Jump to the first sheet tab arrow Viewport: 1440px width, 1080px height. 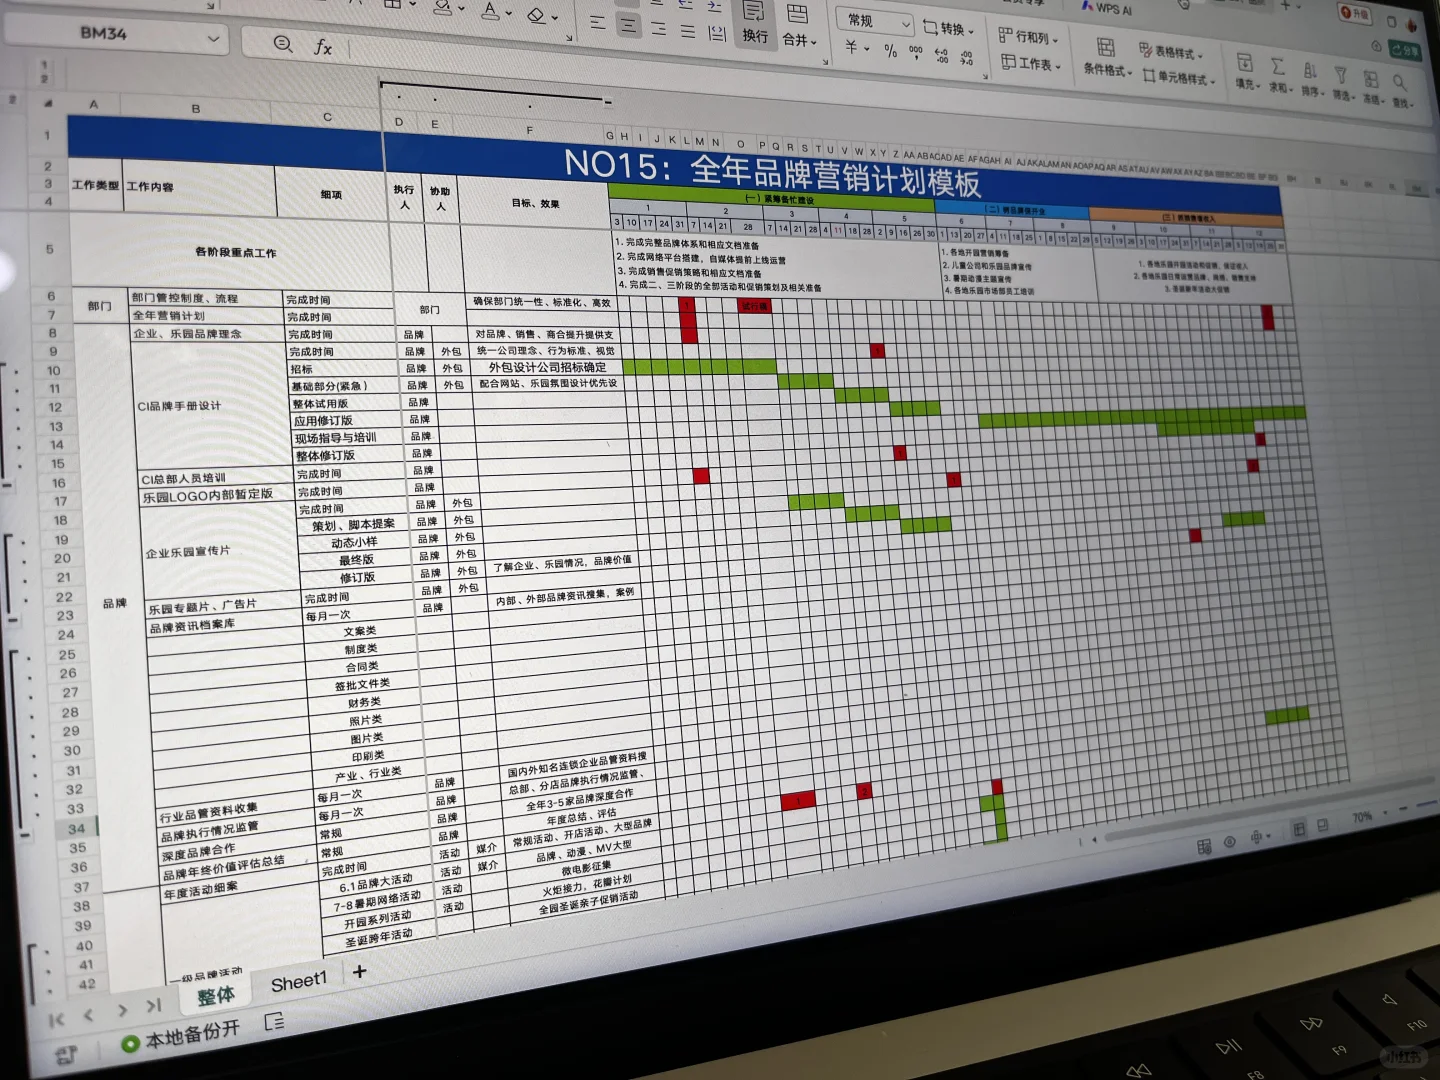click(x=56, y=1019)
